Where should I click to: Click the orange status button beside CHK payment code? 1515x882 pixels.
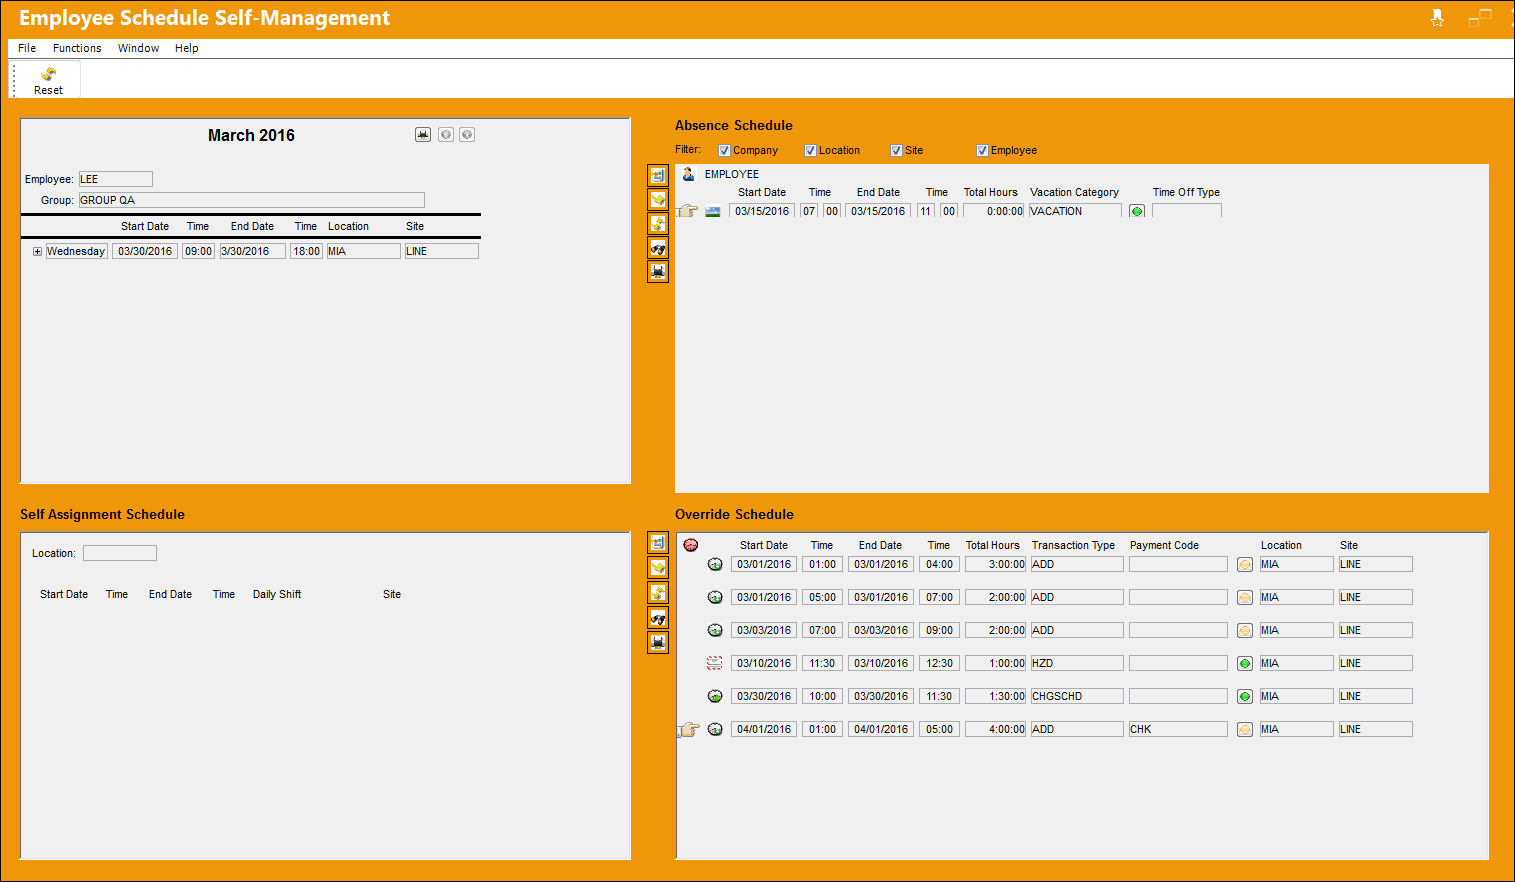coord(1245,729)
